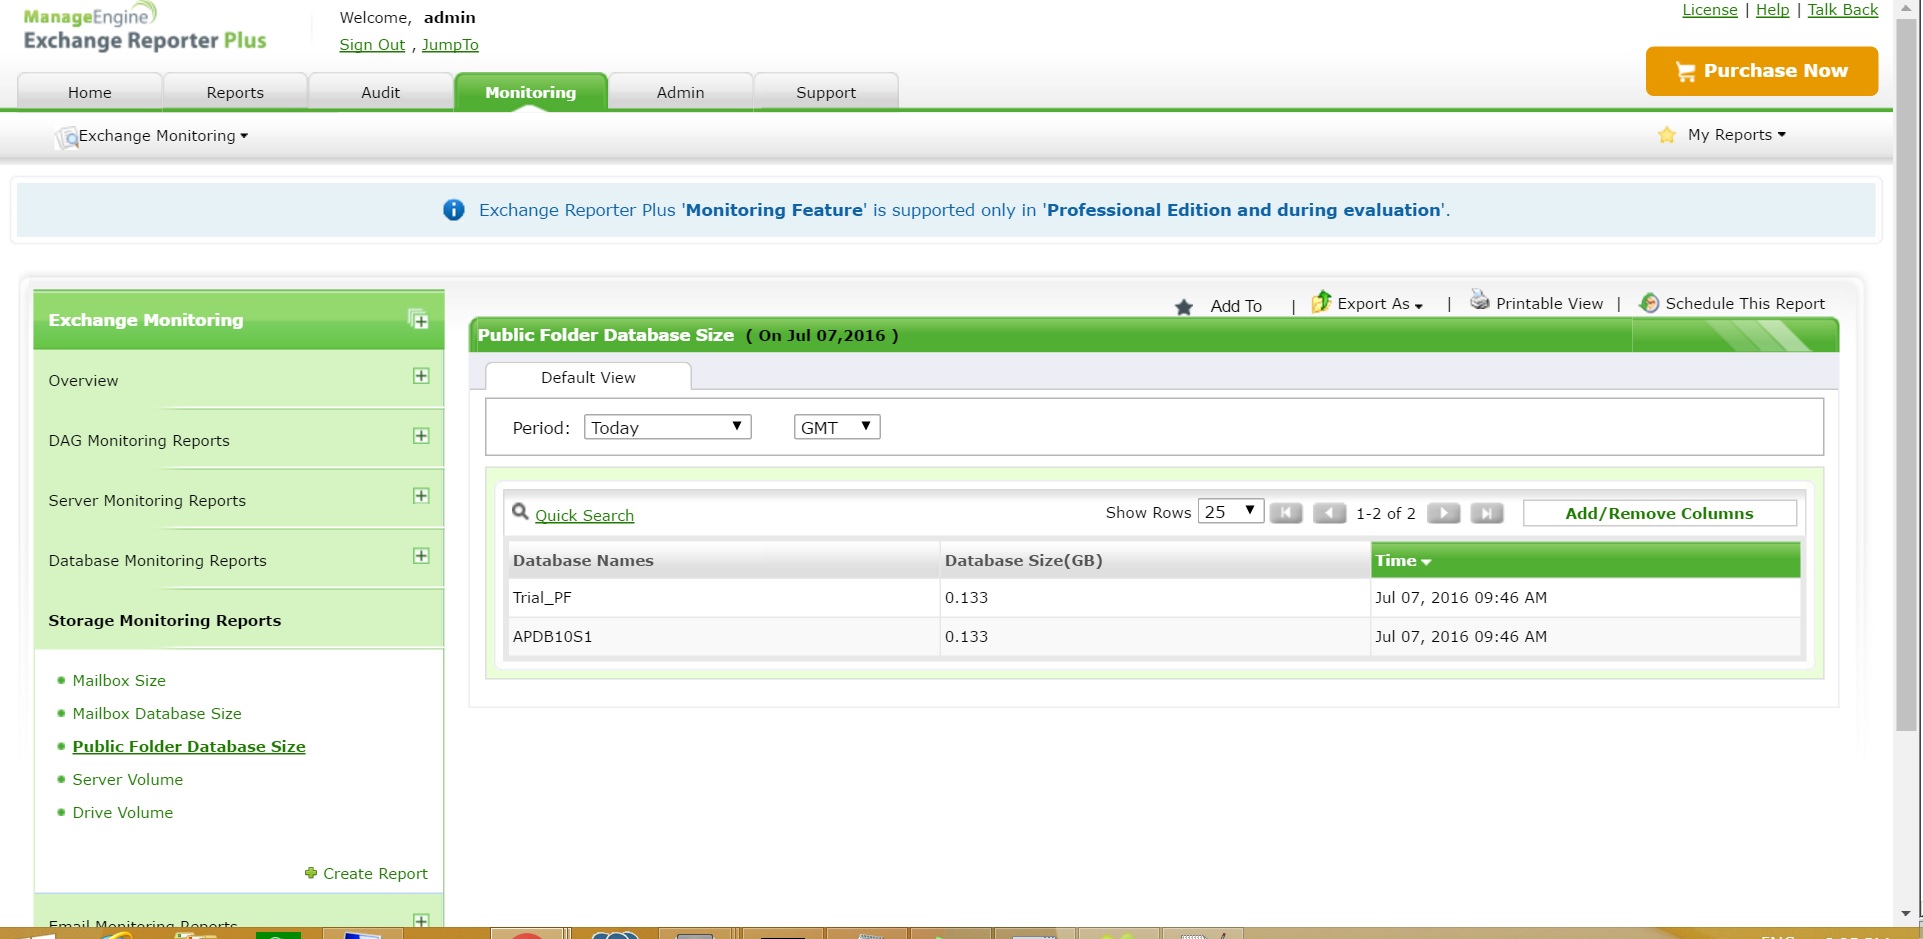Click the Export As arrow icon
The height and width of the screenshot is (939, 1923).
(x=1321, y=301)
